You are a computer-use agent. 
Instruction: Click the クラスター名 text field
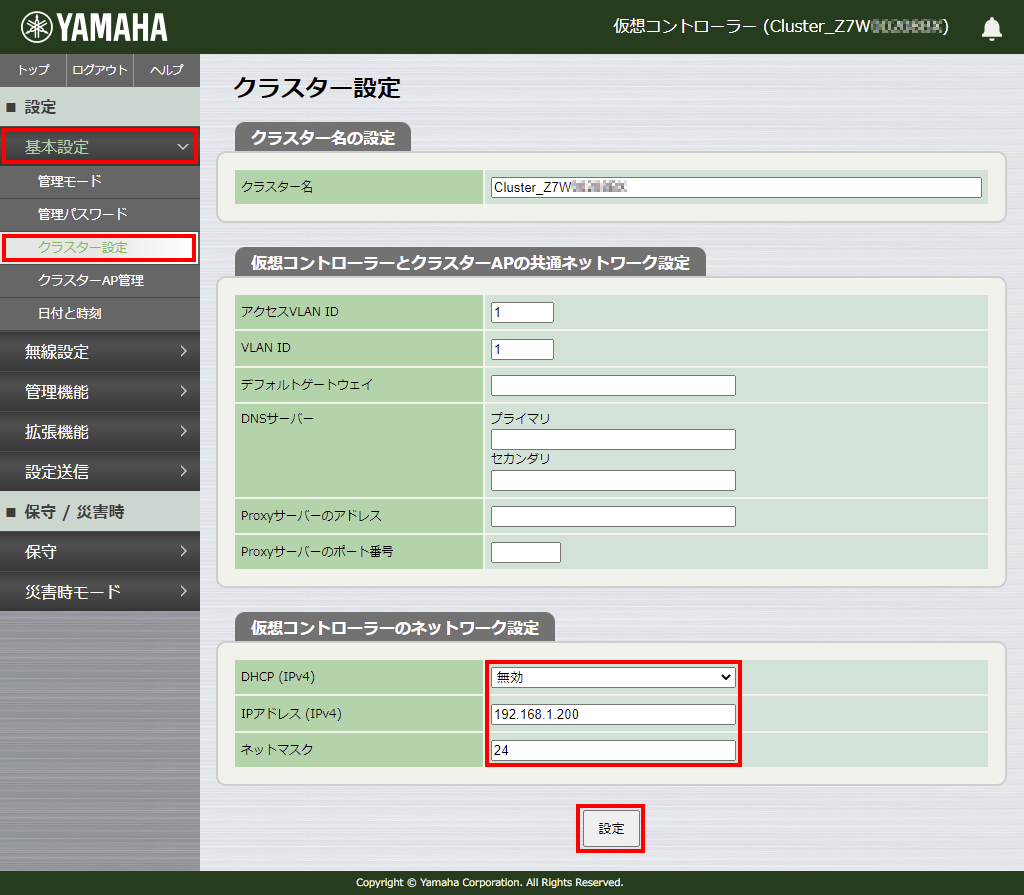coord(735,188)
